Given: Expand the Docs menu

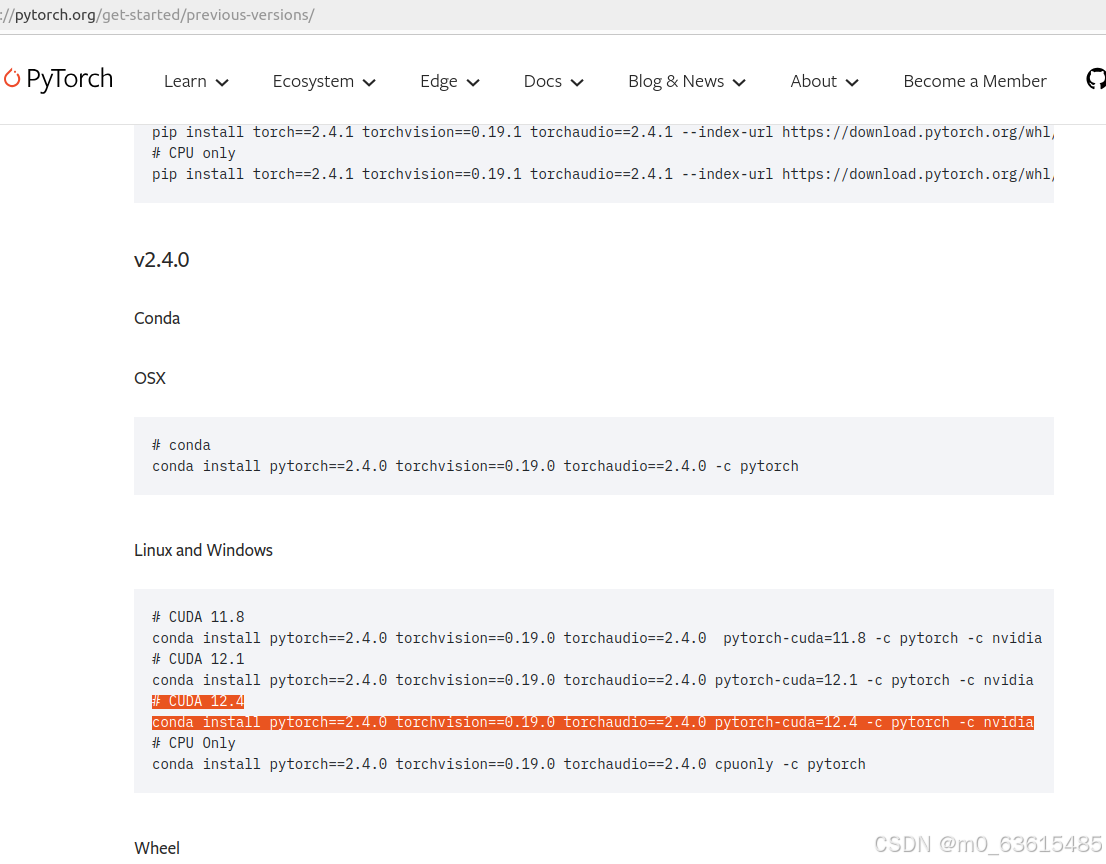Looking at the screenshot, I should [x=554, y=82].
